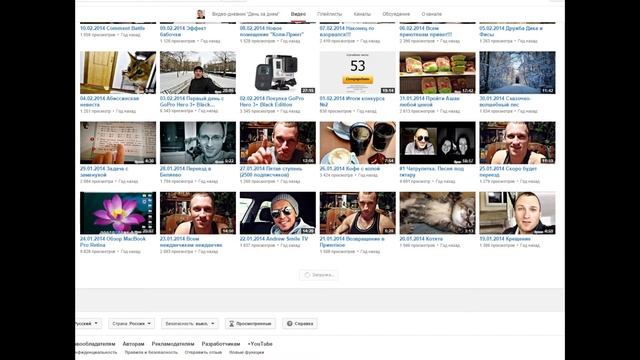Open the GoPro camera thumbnail for 02.02.2014
Image resolution: width=640 pixels, height=360 pixels.
coord(278,73)
